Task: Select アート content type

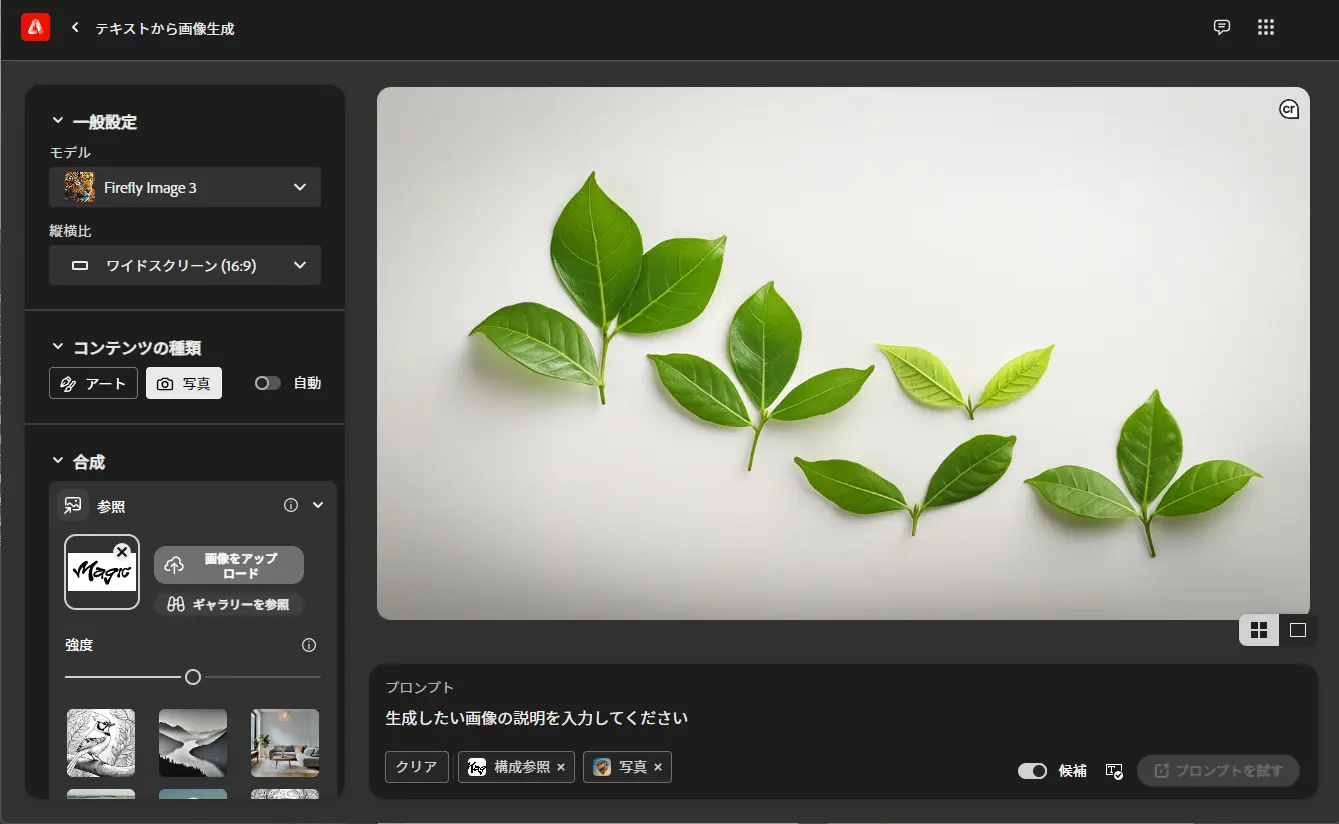Action: coord(93,383)
